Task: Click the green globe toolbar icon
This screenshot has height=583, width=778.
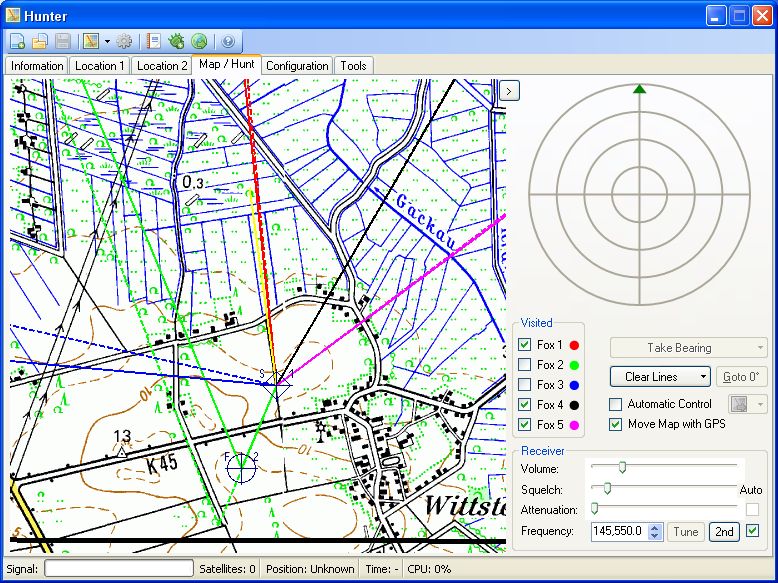Action: (199, 42)
